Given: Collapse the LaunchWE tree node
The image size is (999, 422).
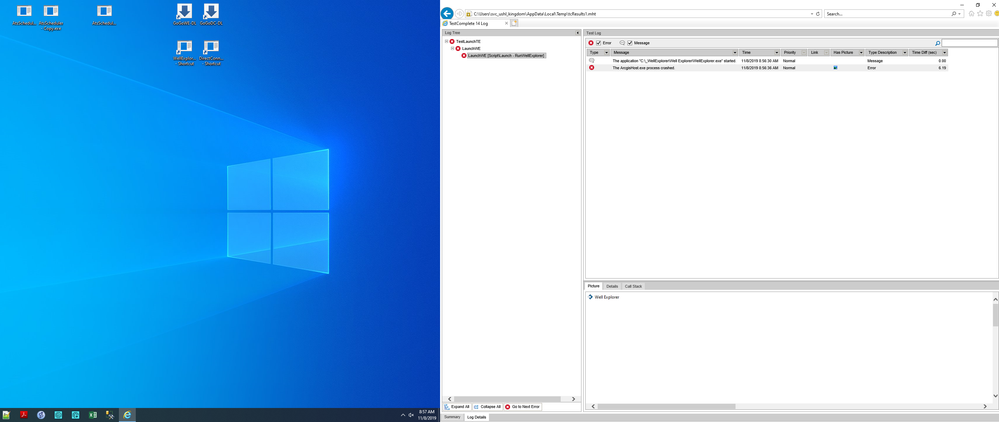Looking at the screenshot, I should [453, 48].
